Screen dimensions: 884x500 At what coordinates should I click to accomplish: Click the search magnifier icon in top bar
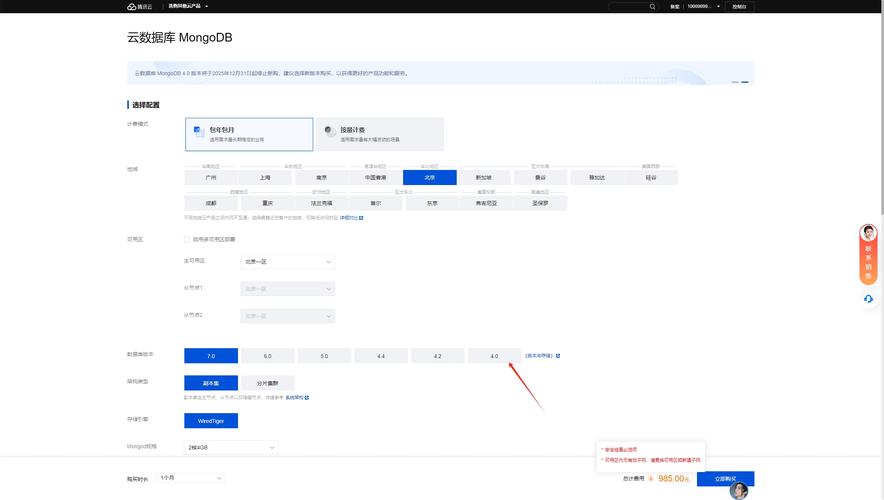[x=653, y=6]
